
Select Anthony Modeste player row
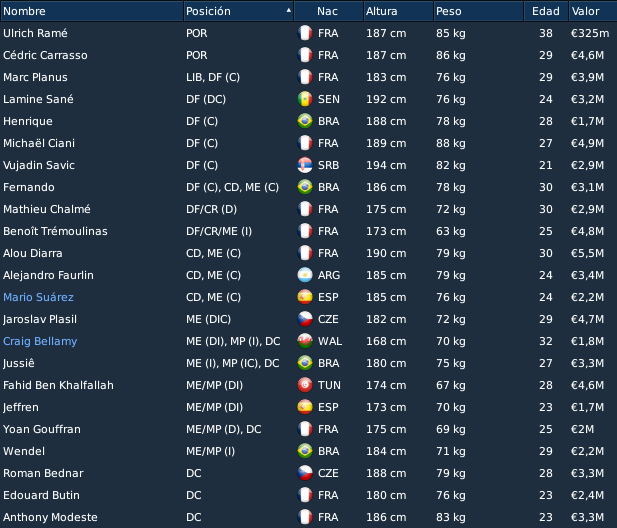coord(308,517)
